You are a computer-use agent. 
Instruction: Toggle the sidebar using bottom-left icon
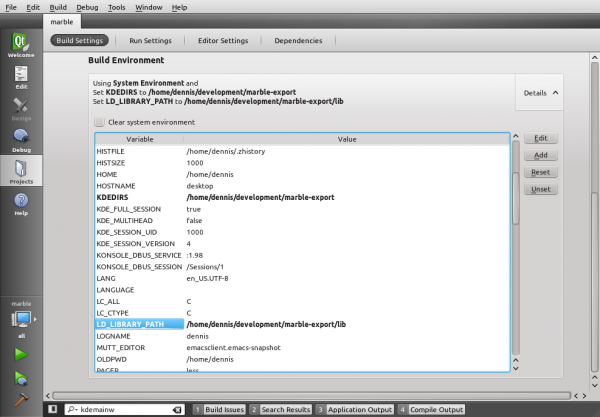click(52, 410)
